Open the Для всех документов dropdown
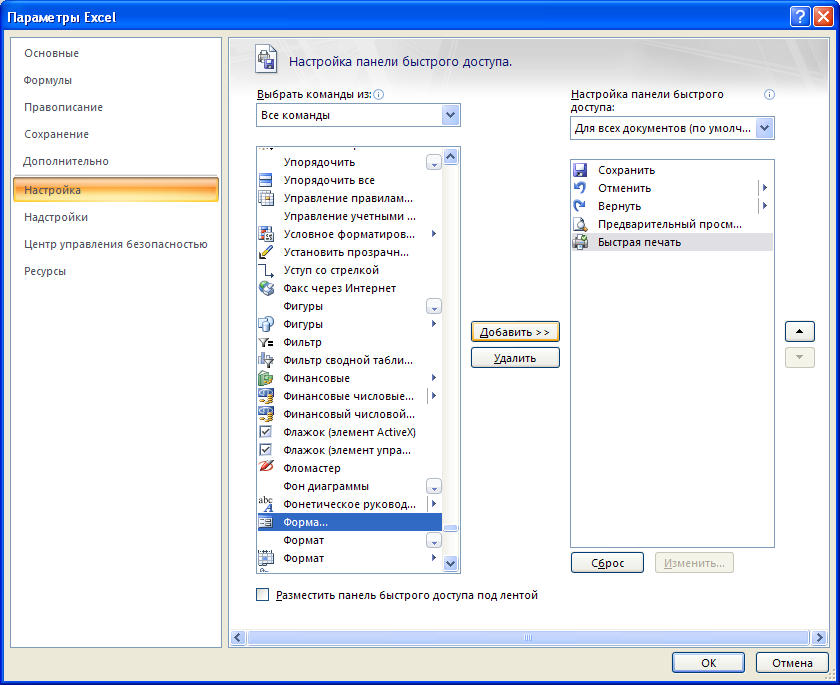 (x=764, y=128)
